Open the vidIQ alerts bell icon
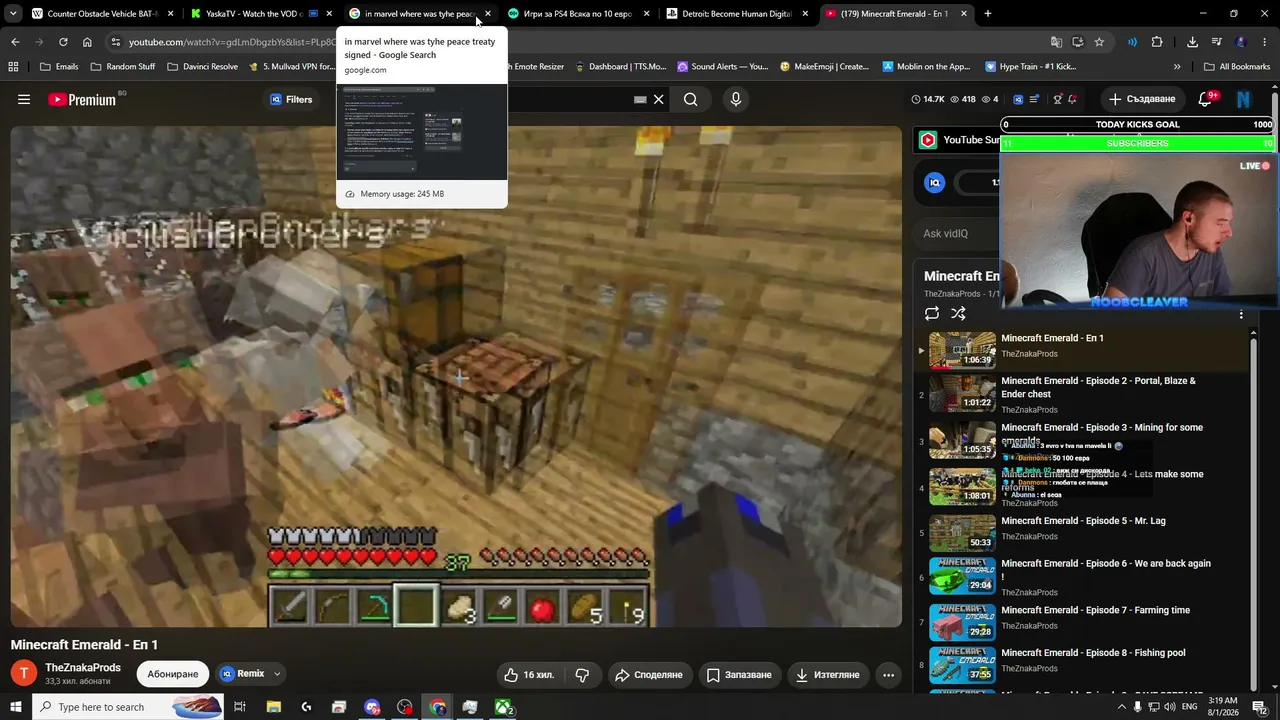This screenshot has width=1280, height=720. point(1073,99)
